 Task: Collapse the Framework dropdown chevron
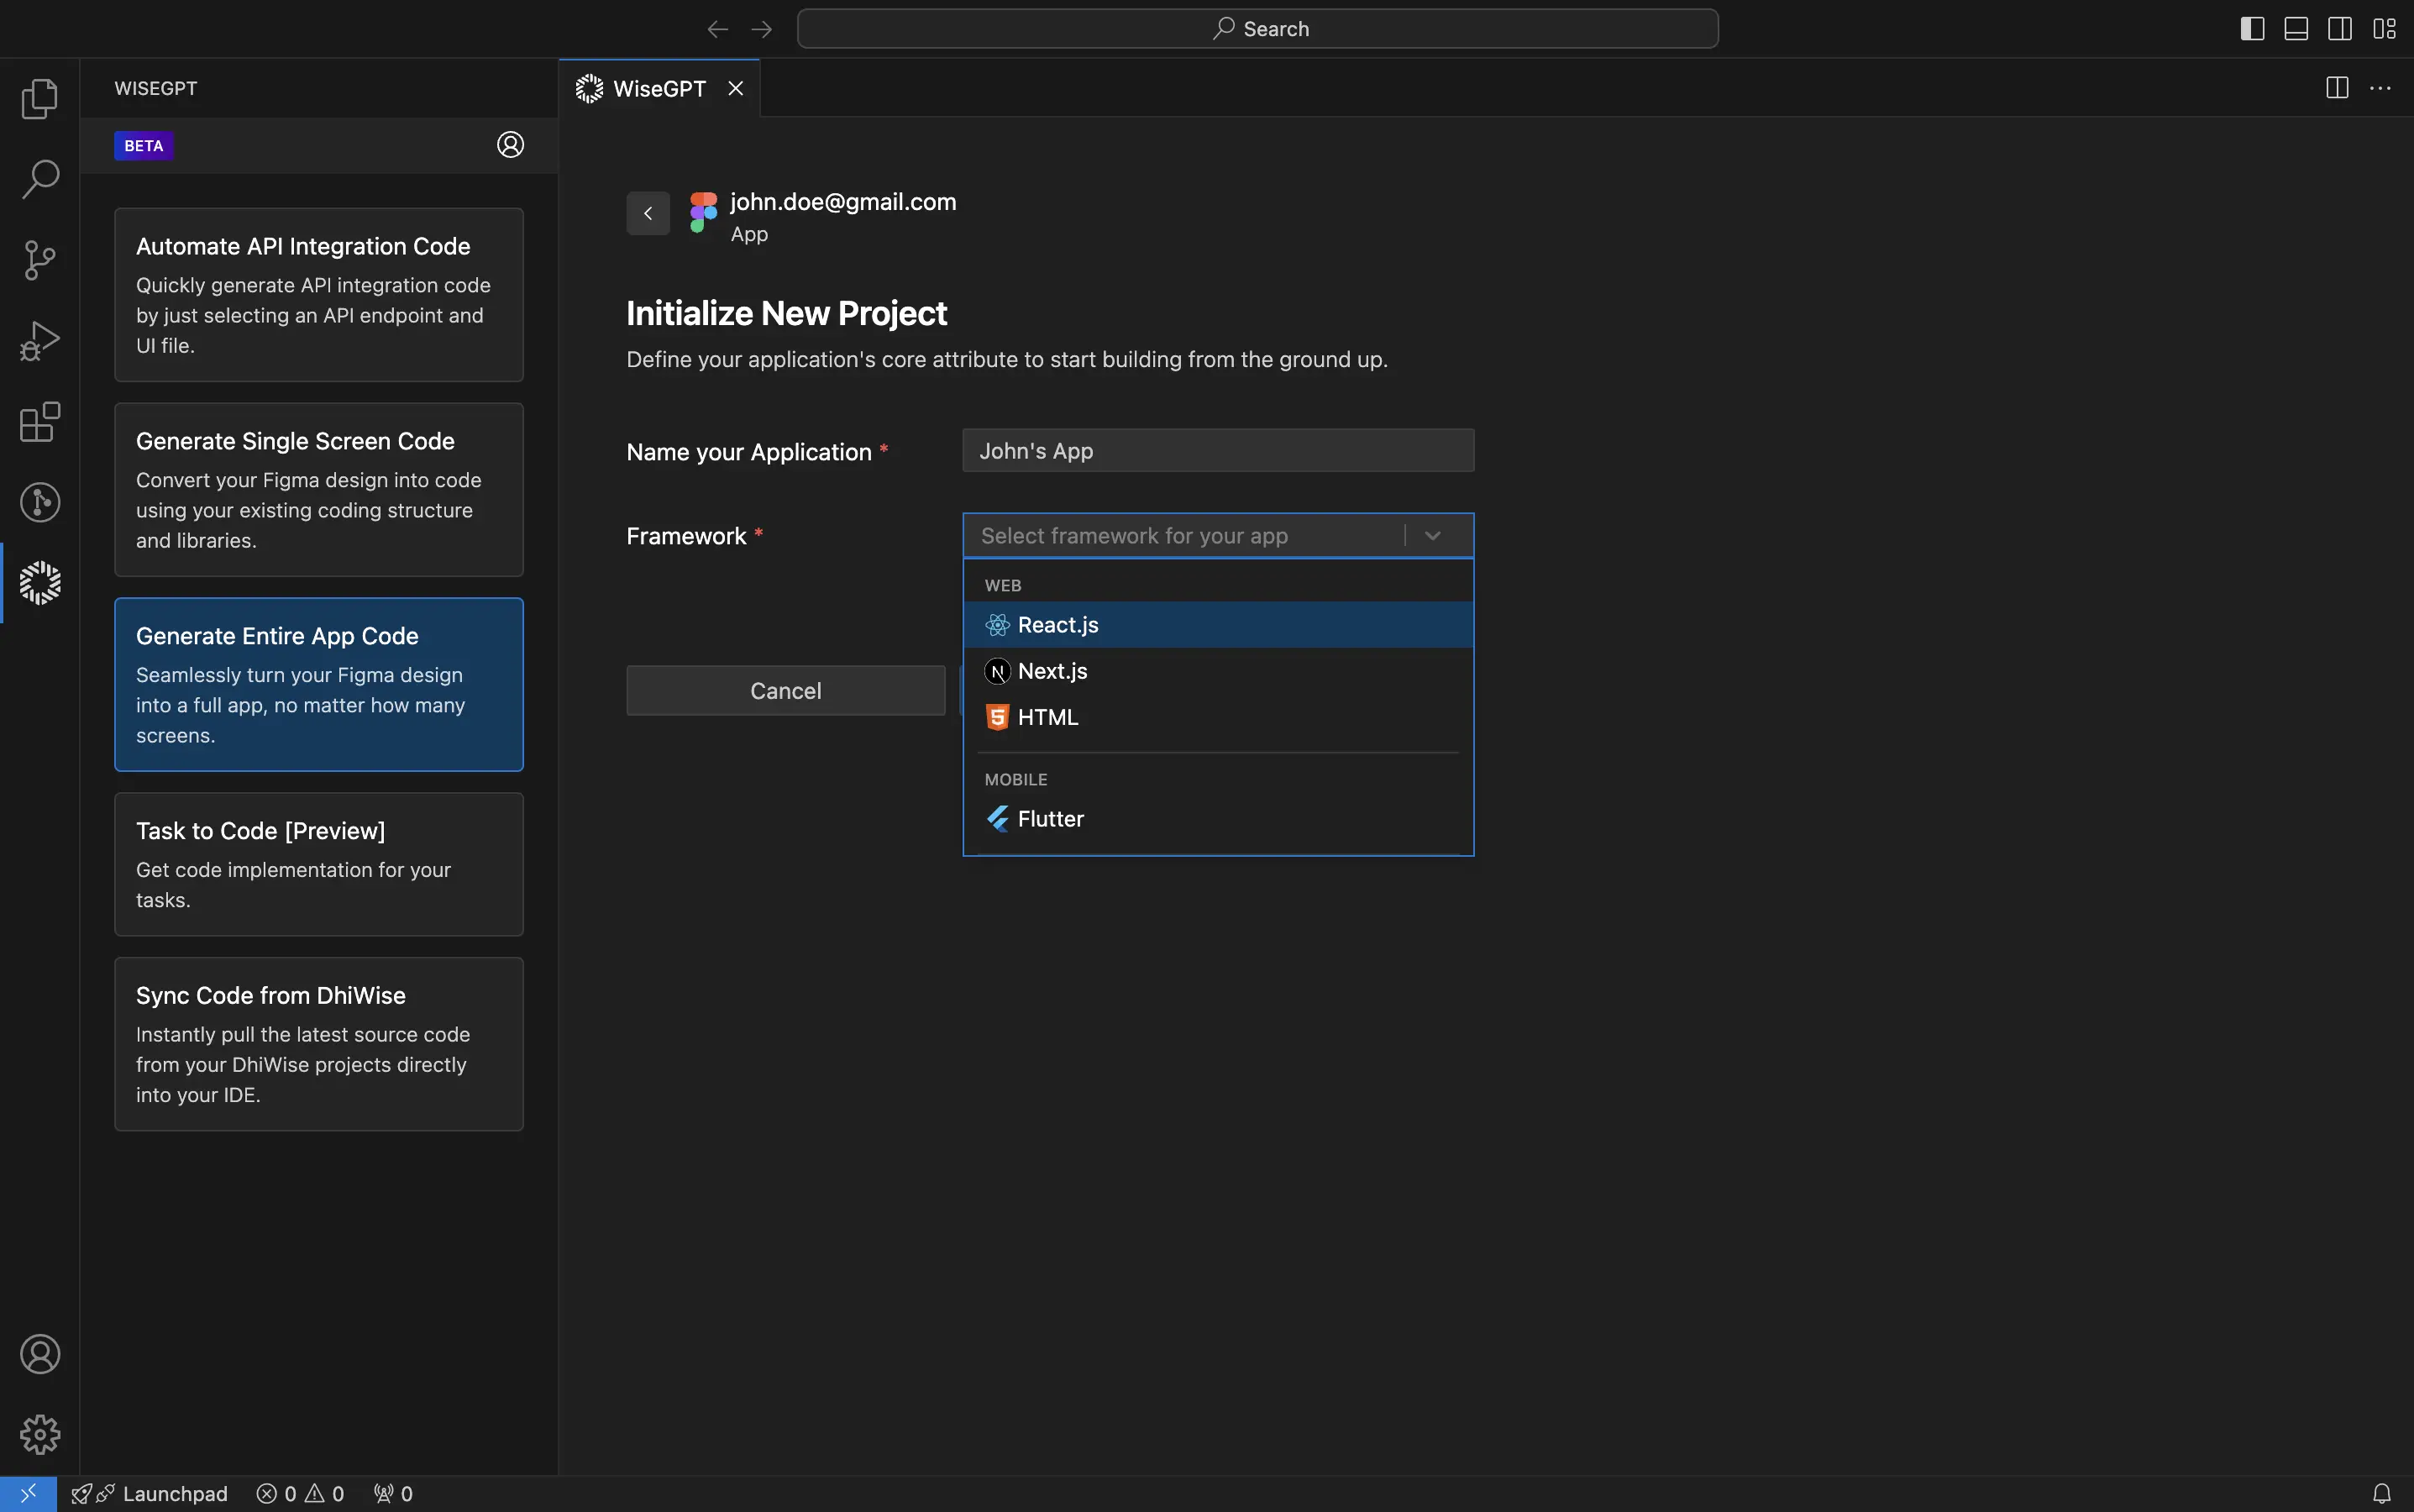(x=1433, y=536)
